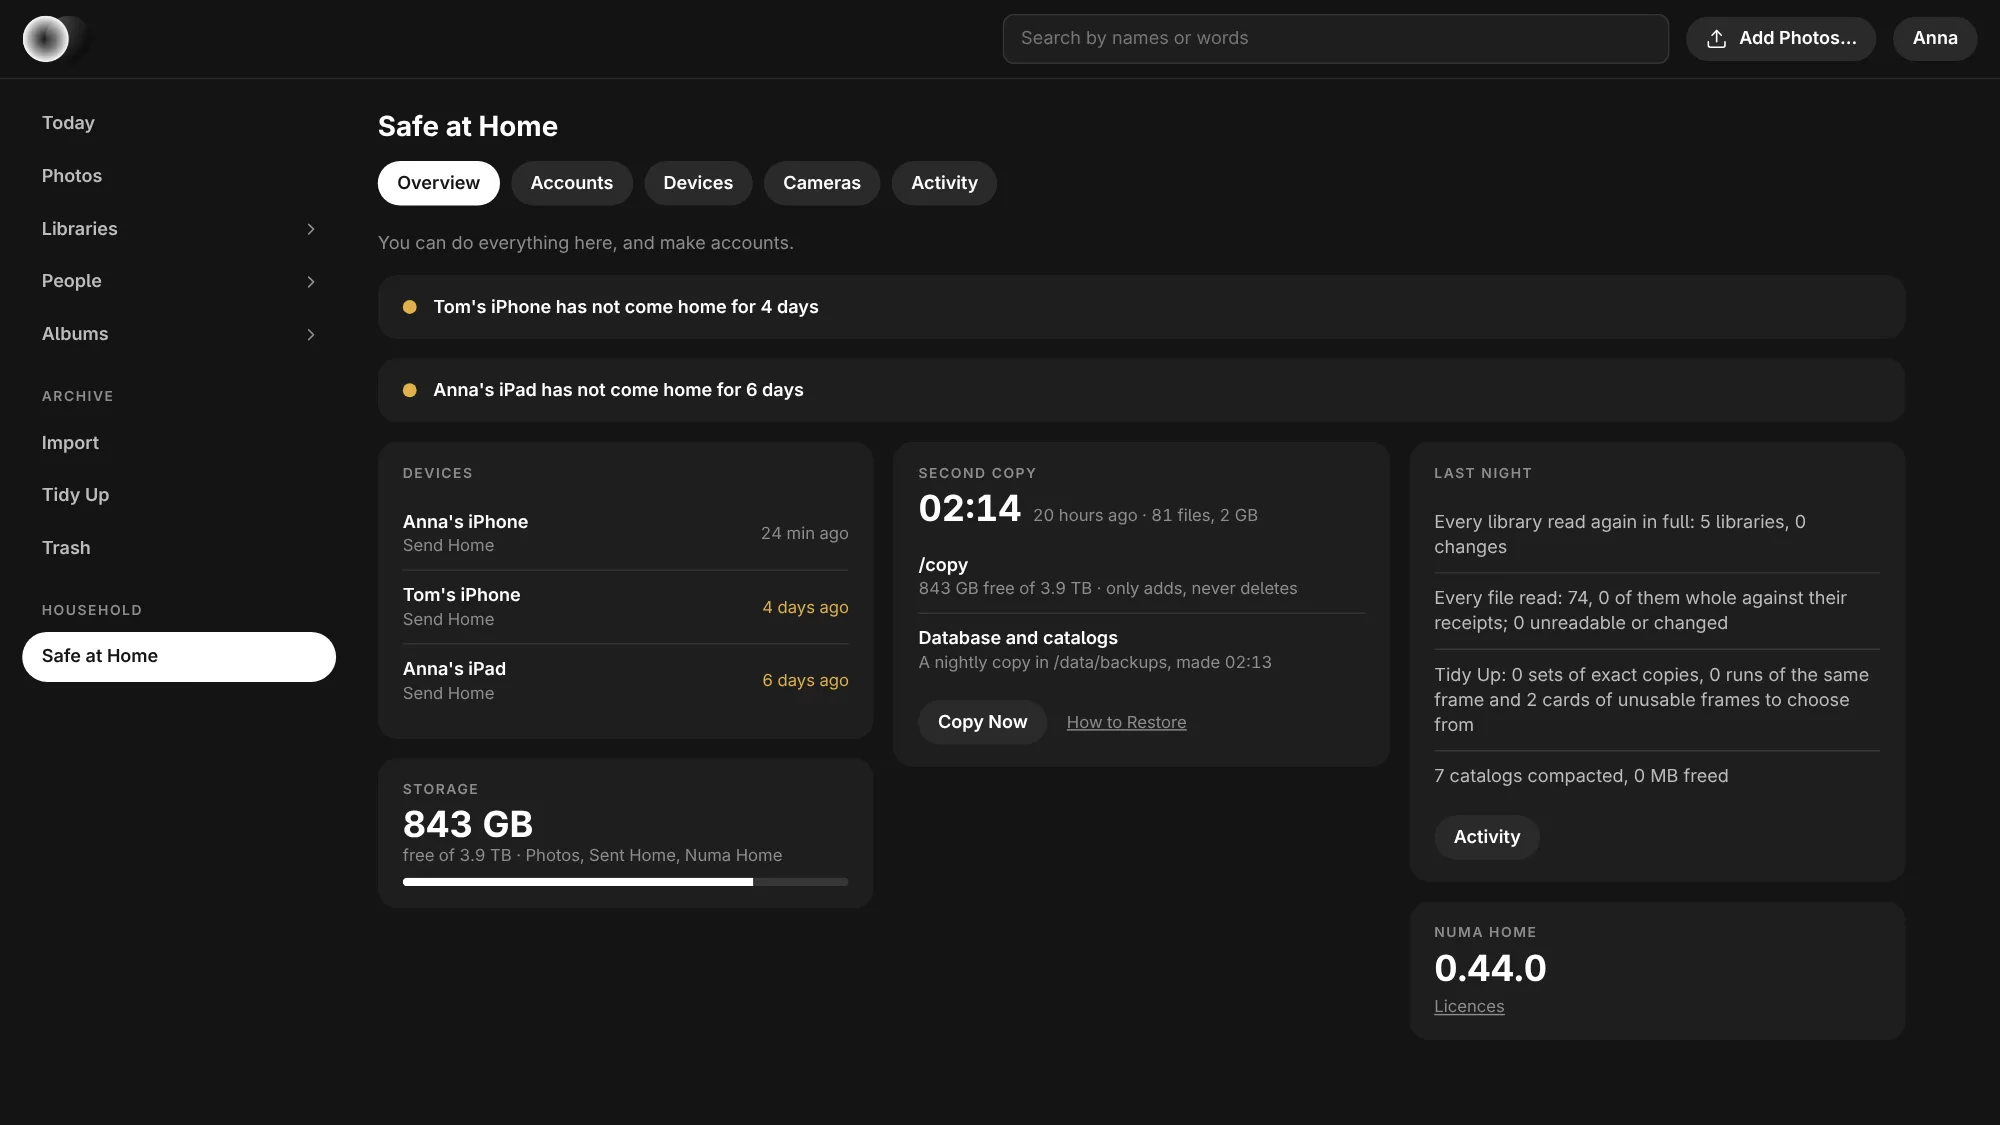The width and height of the screenshot is (2000, 1125).
Task: Select Anna's iPhone device row
Action: (625, 533)
